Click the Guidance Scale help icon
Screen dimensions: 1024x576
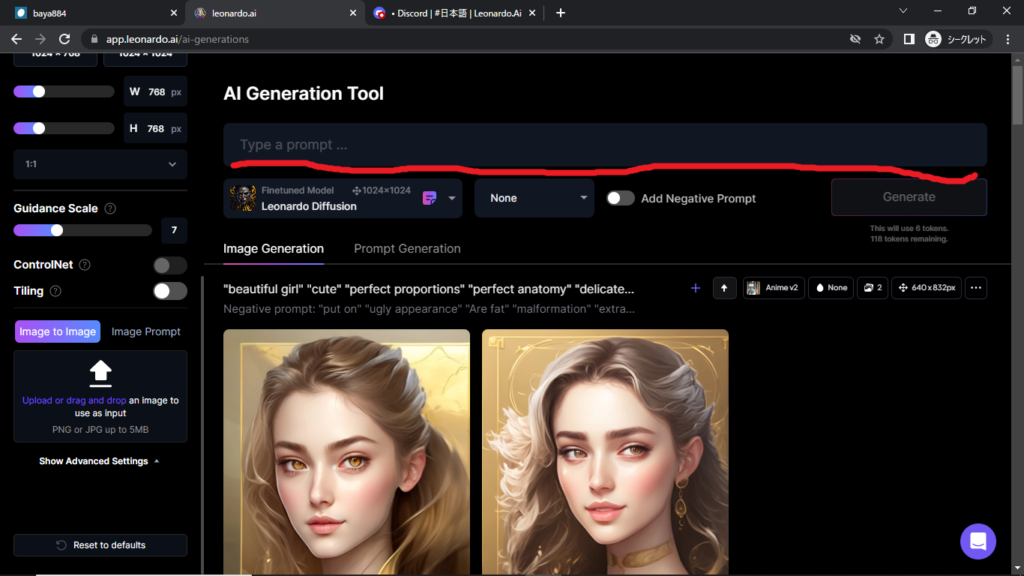[x=110, y=209]
